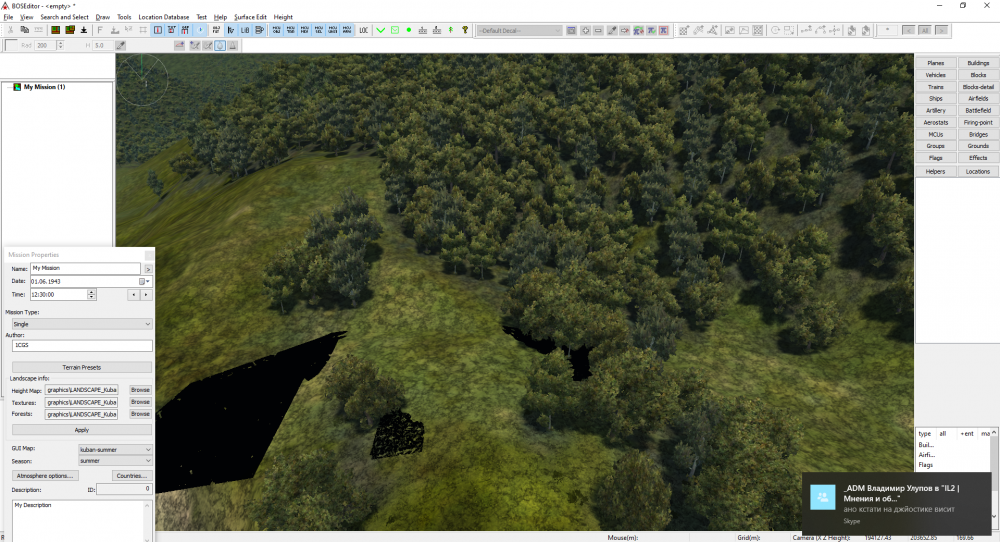Click the green check mark toolbar icon
Screen dimensions: 1000x542
click(380, 31)
